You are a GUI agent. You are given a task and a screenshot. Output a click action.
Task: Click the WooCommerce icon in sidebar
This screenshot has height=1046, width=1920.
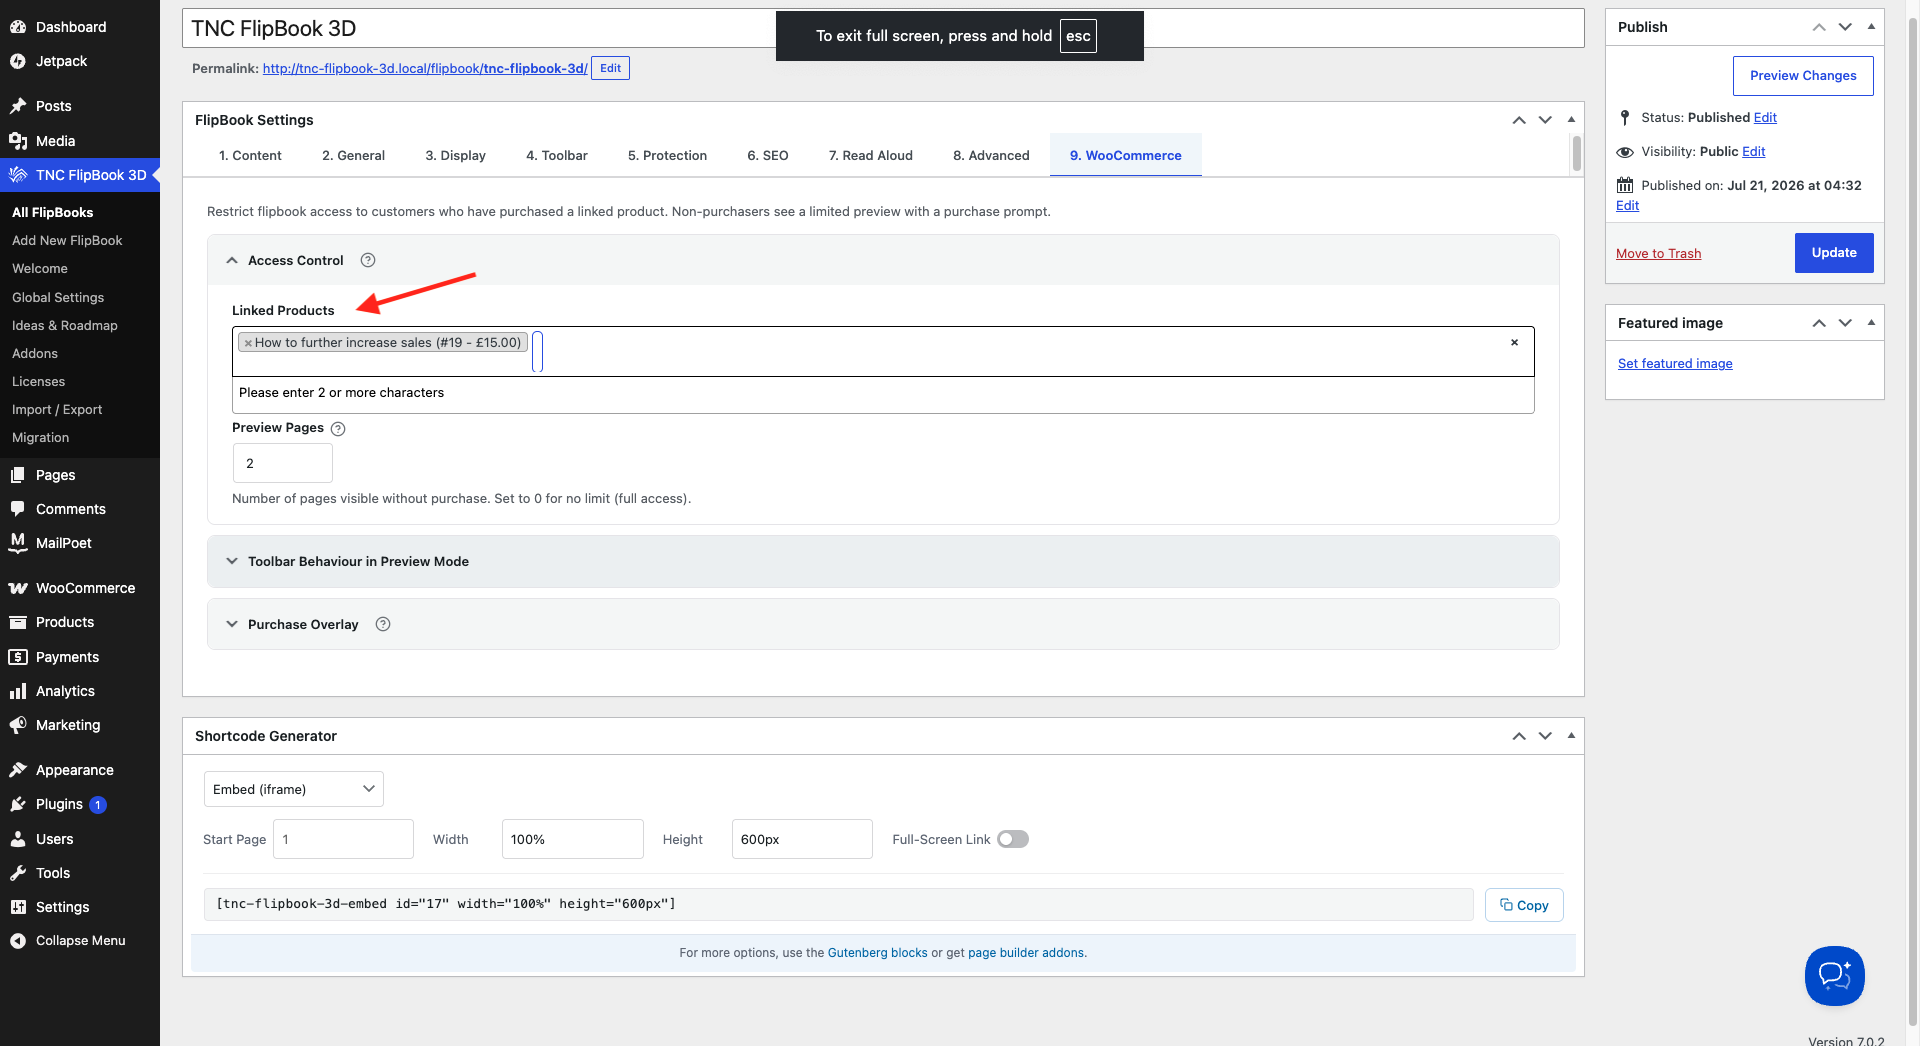pos(18,588)
